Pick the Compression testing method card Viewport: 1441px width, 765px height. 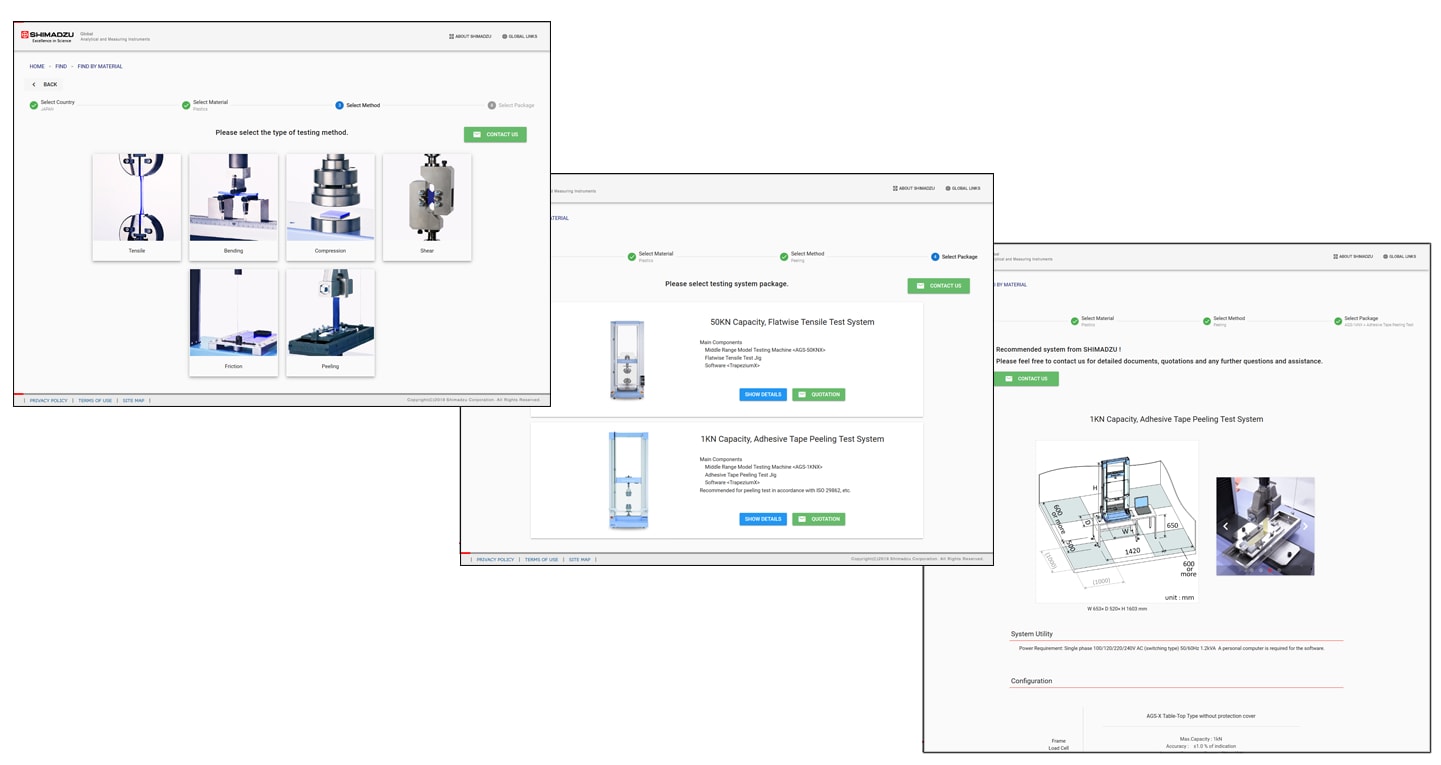pyautogui.click(x=330, y=207)
